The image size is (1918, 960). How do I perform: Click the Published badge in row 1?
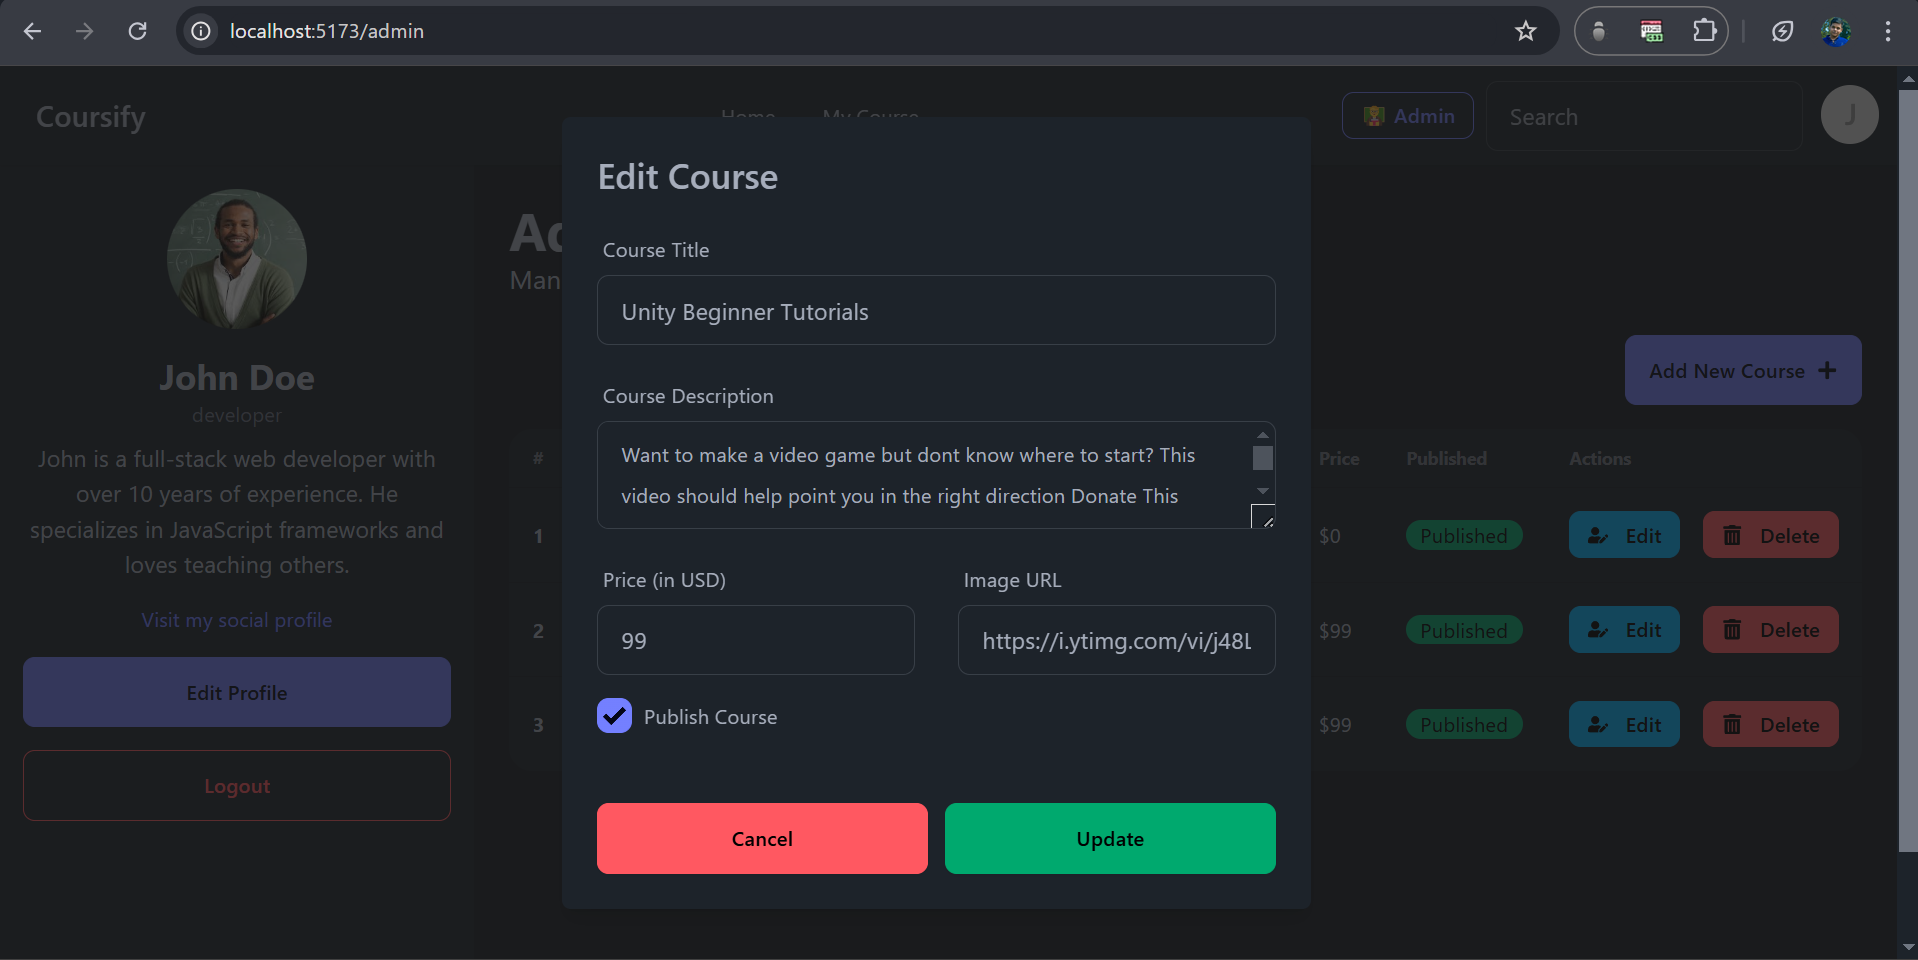point(1464,535)
